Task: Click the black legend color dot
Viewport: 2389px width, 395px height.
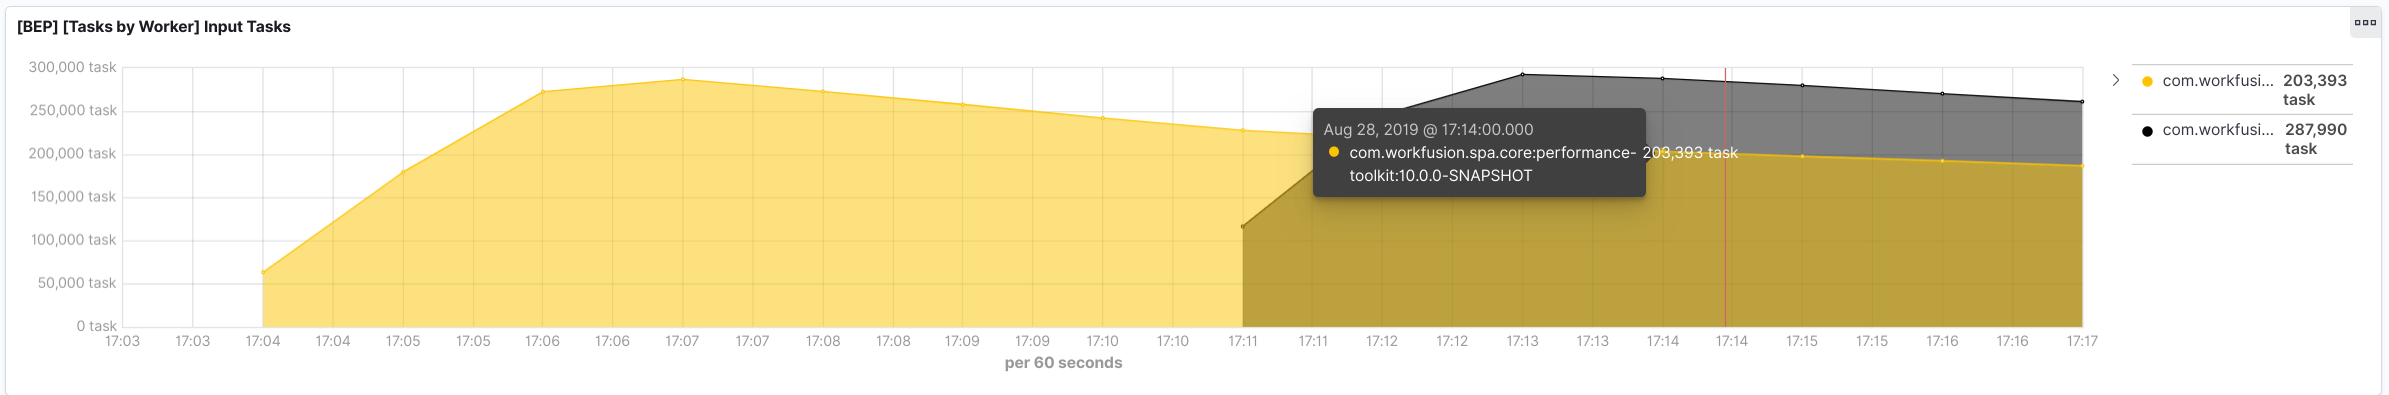Action: coord(2147,131)
